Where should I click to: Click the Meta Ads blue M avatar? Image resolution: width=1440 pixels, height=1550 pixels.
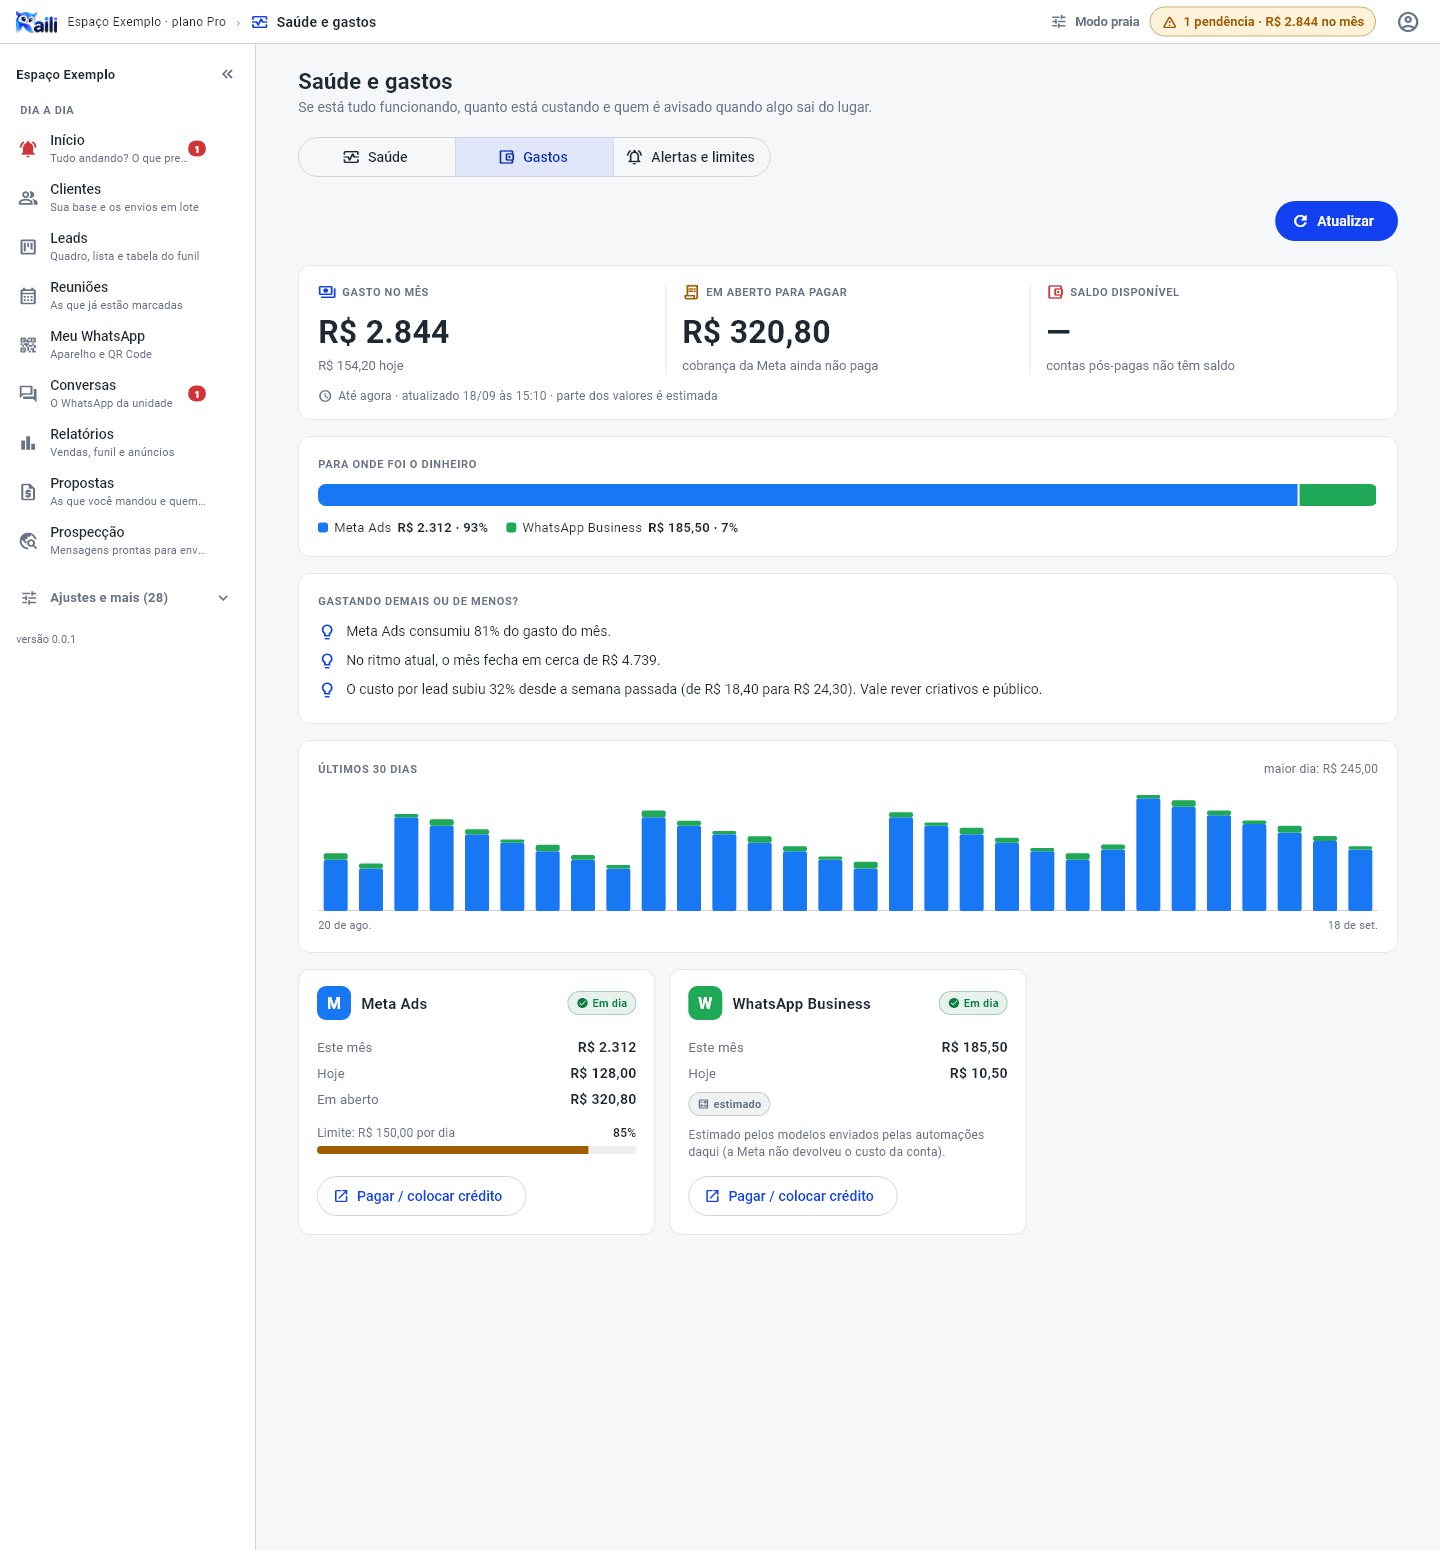(x=334, y=1003)
